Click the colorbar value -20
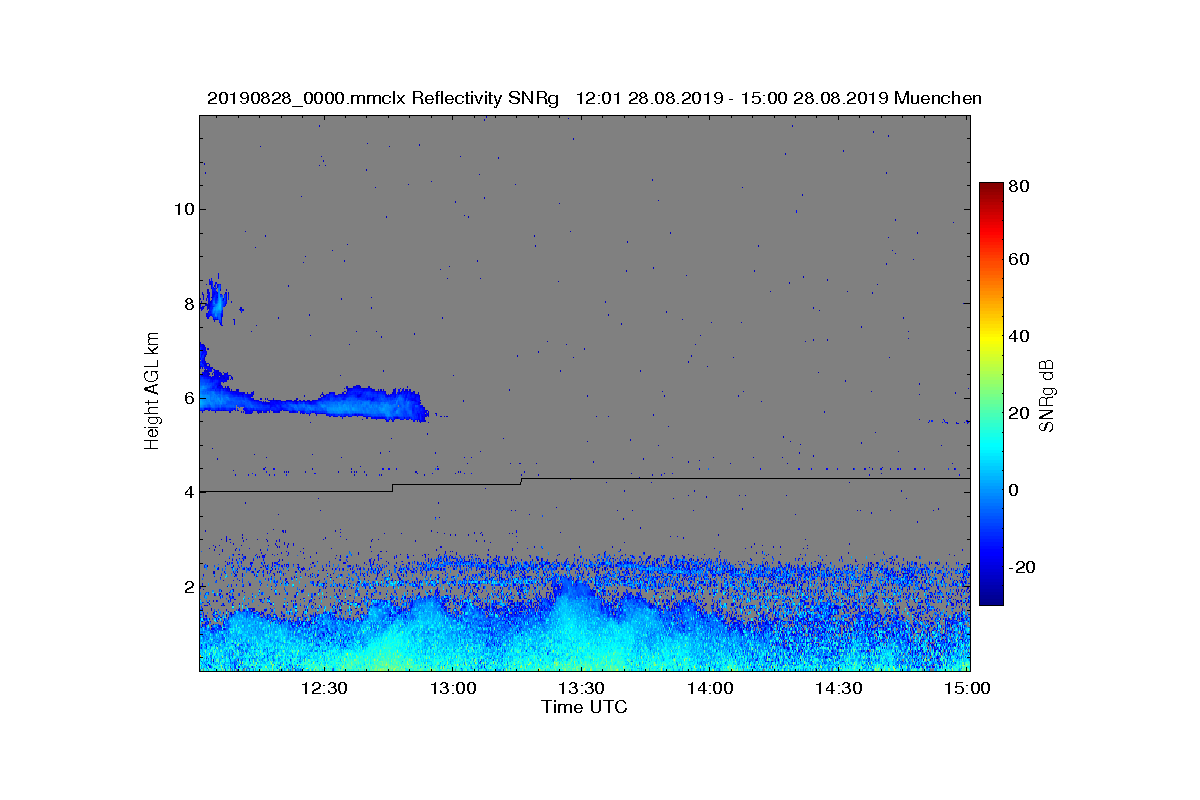 point(1022,567)
